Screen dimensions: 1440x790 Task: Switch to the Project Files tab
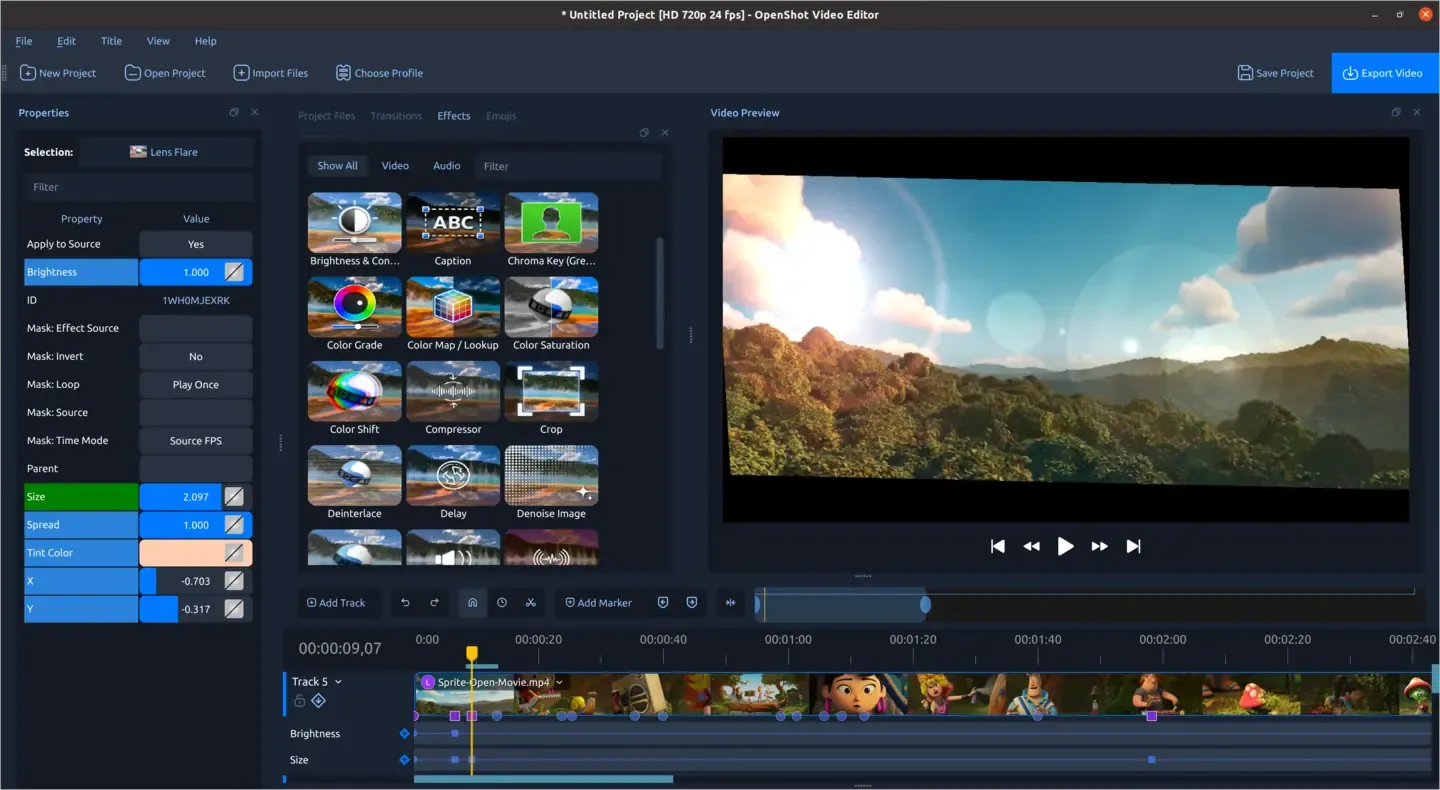point(327,116)
